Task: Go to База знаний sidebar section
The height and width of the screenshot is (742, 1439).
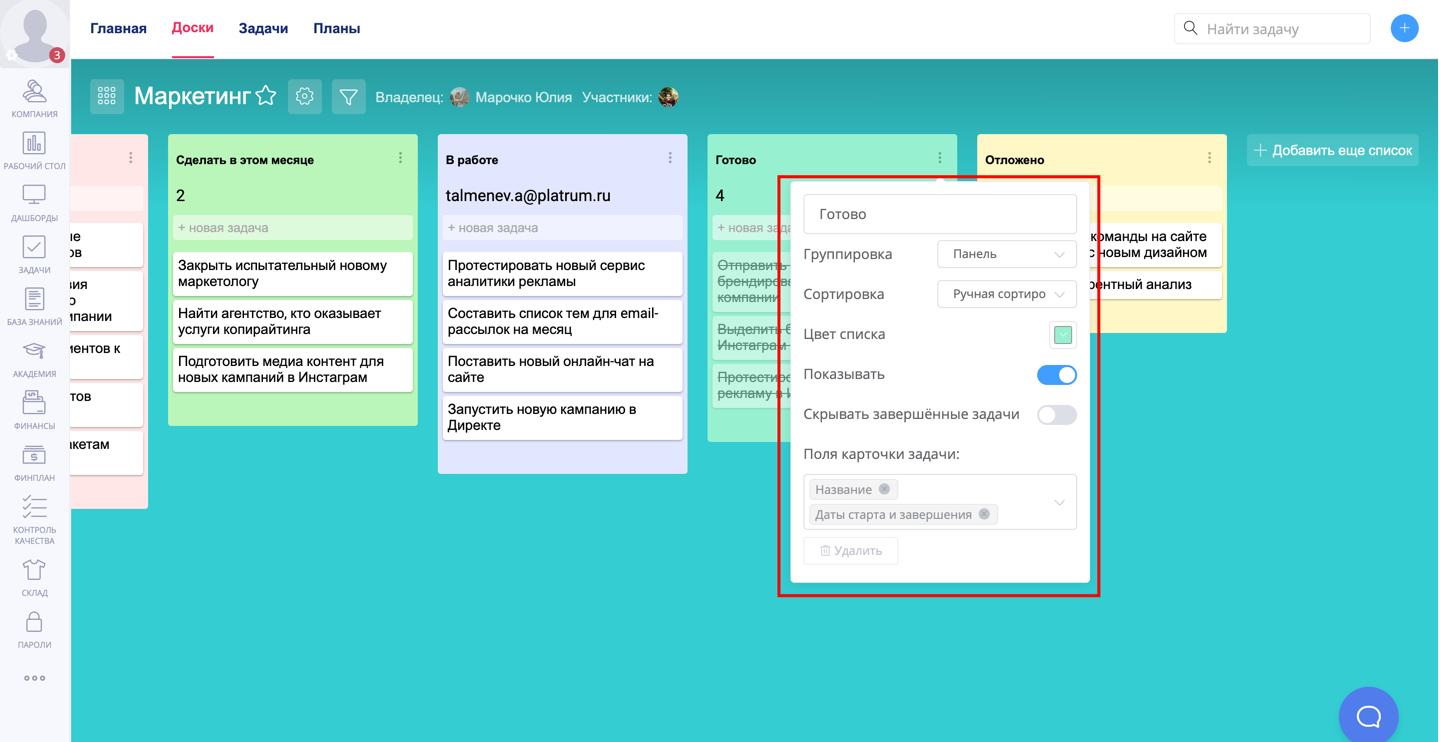Action: click(34, 306)
